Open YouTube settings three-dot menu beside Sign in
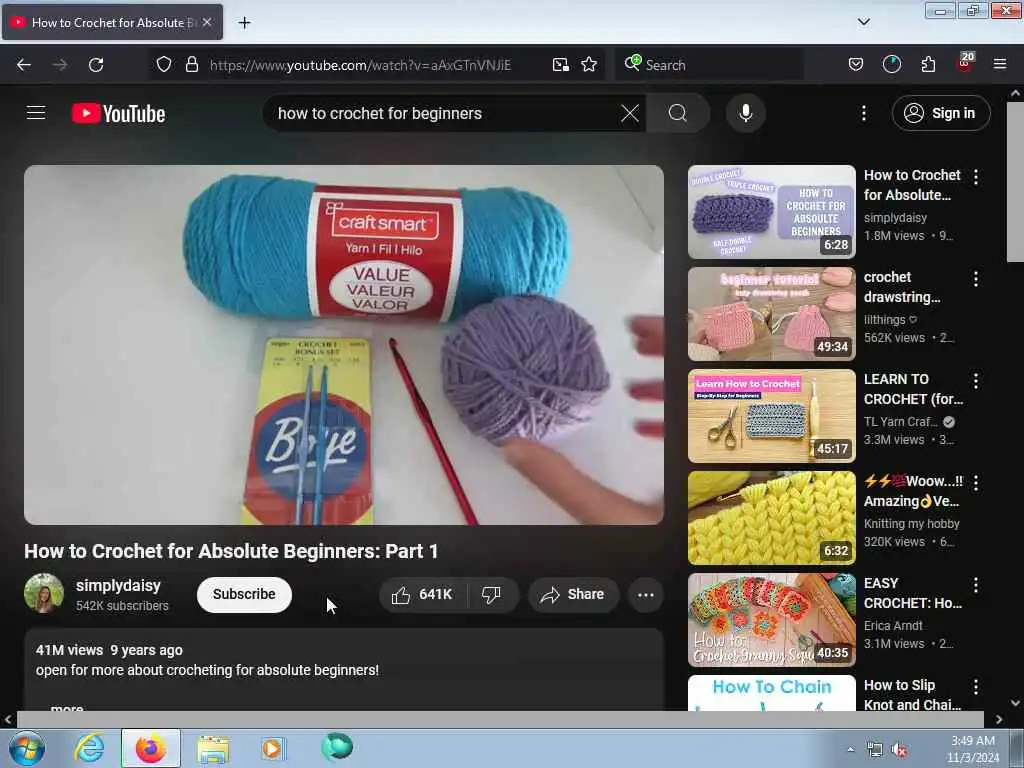The height and width of the screenshot is (768, 1024). 863,113
